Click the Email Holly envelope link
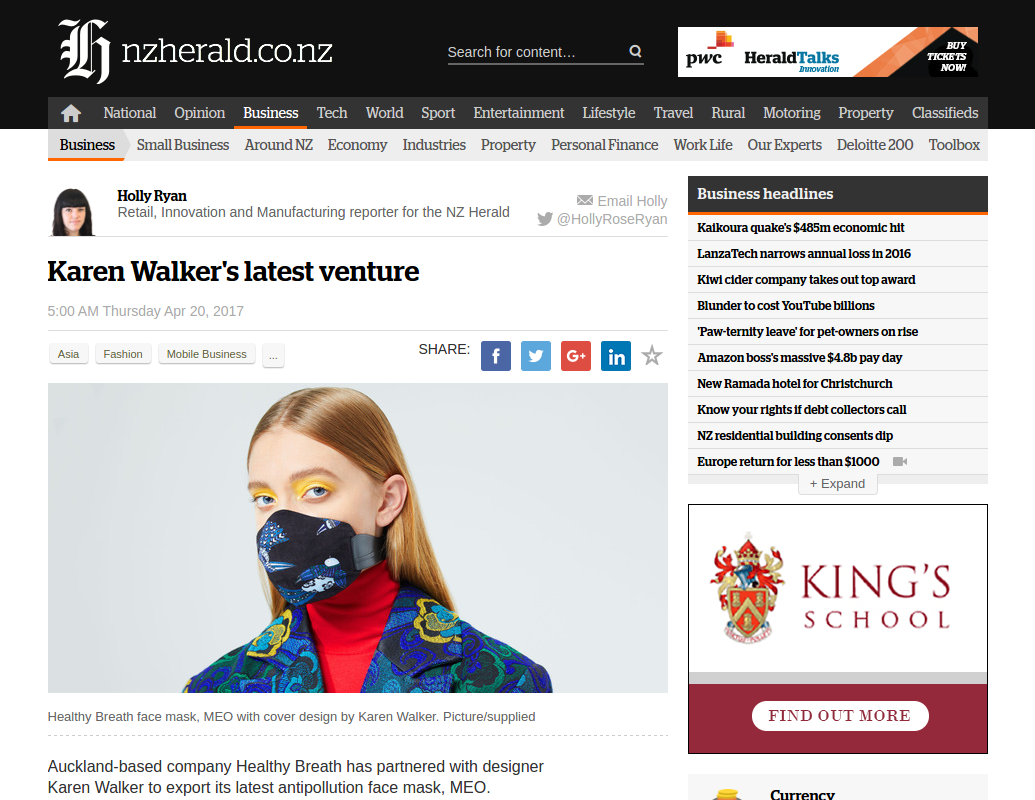Viewport: 1035px width, 800px height. point(622,201)
